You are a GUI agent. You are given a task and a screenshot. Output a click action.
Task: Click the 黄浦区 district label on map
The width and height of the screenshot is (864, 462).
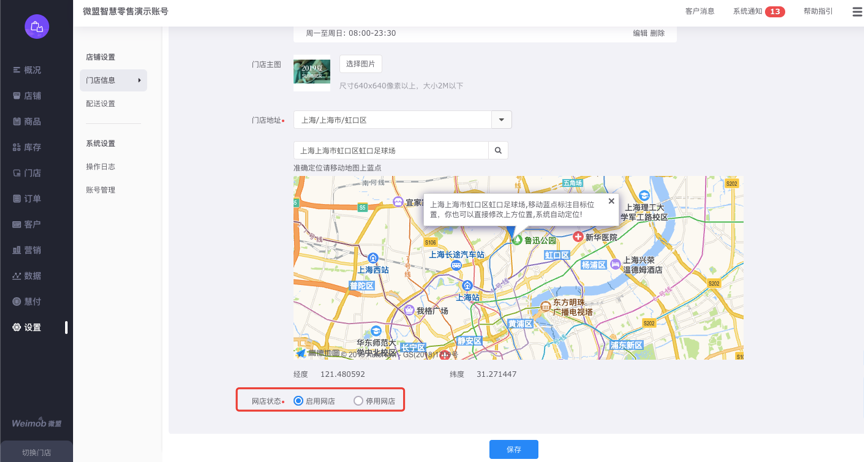coord(521,324)
